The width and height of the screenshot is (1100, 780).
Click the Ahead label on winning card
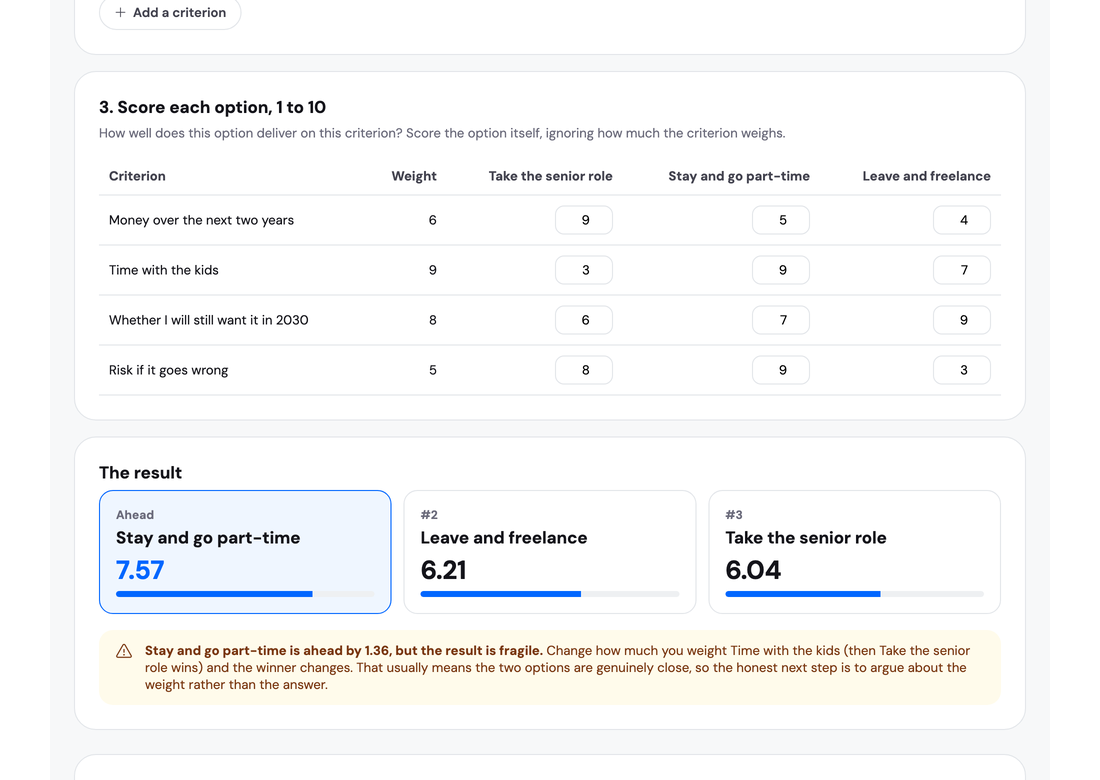[135, 515]
